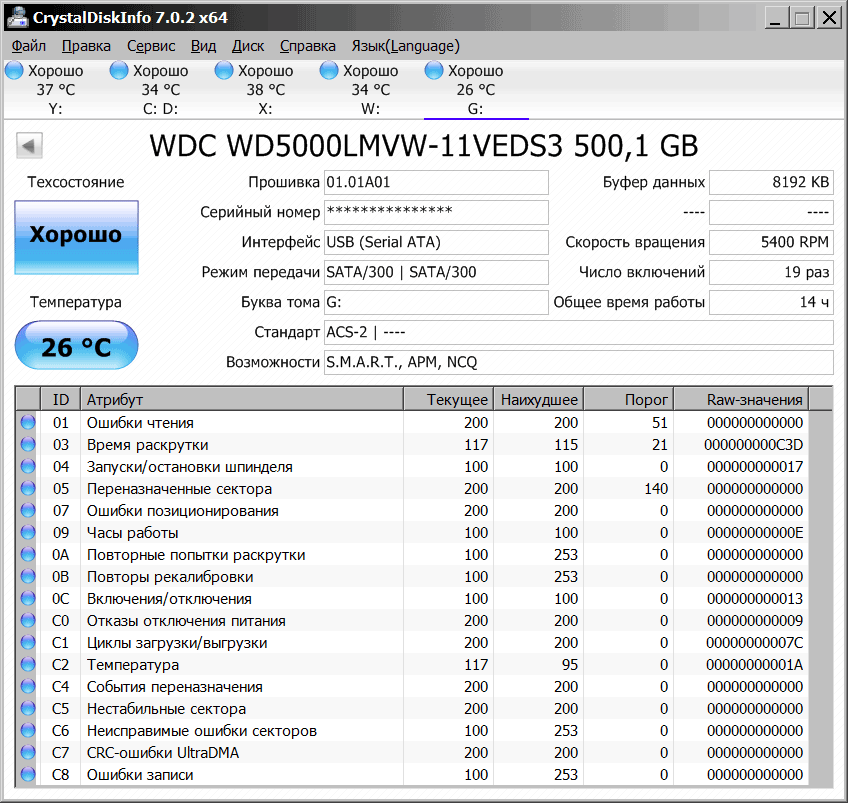Screen dimensions: 848x803
Task: Open the Язык(Language) menu
Action: point(405,46)
